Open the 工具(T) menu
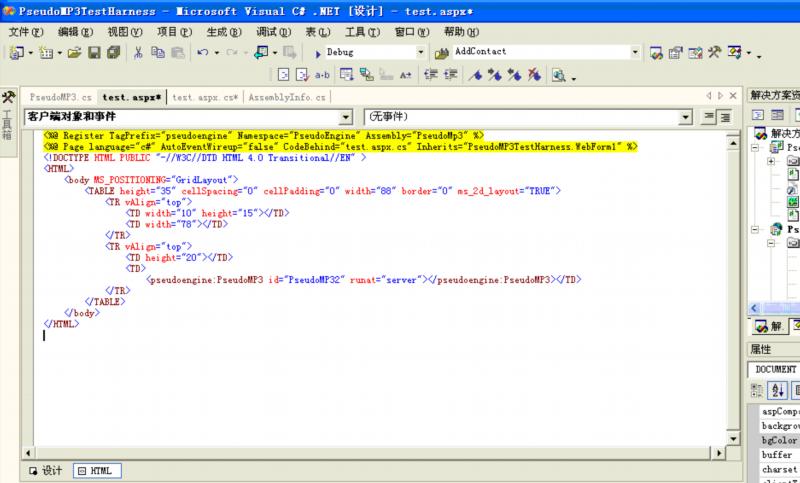 tap(362, 32)
